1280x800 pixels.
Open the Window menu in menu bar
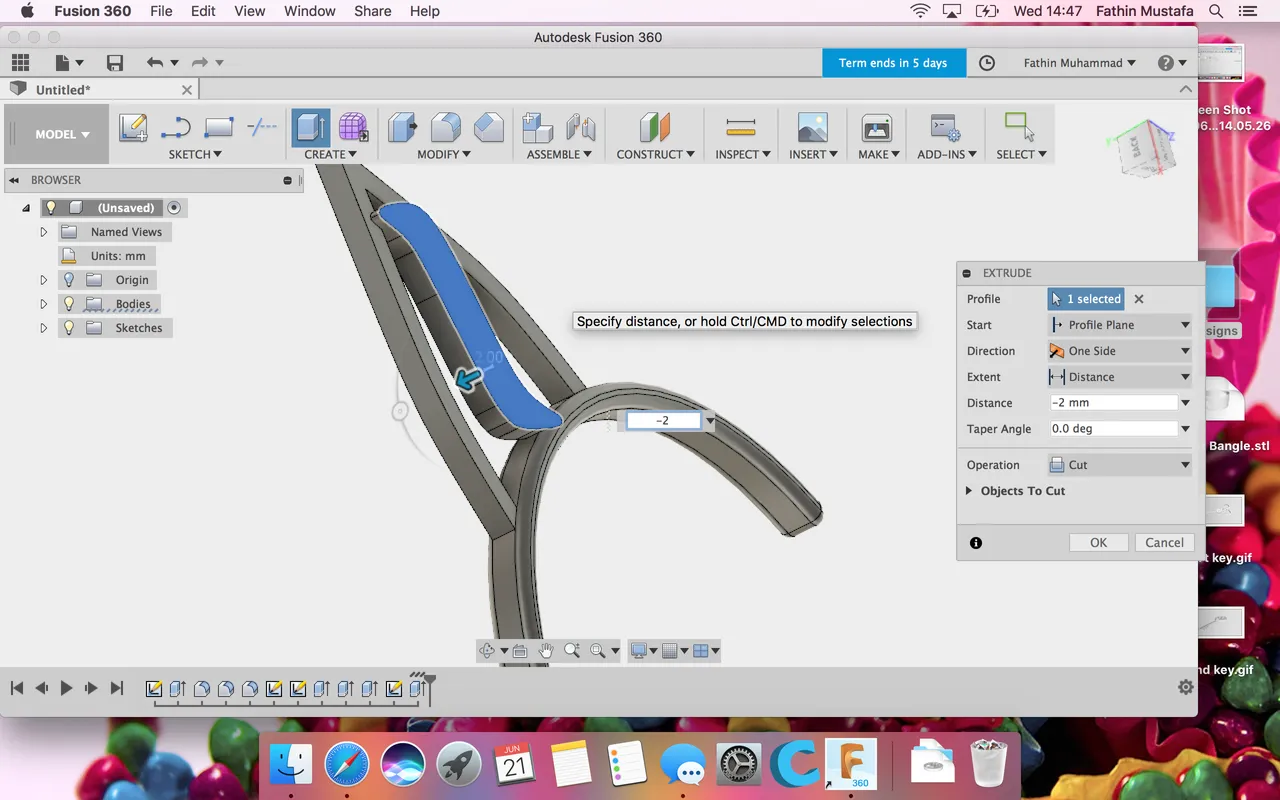click(x=309, y=11)
